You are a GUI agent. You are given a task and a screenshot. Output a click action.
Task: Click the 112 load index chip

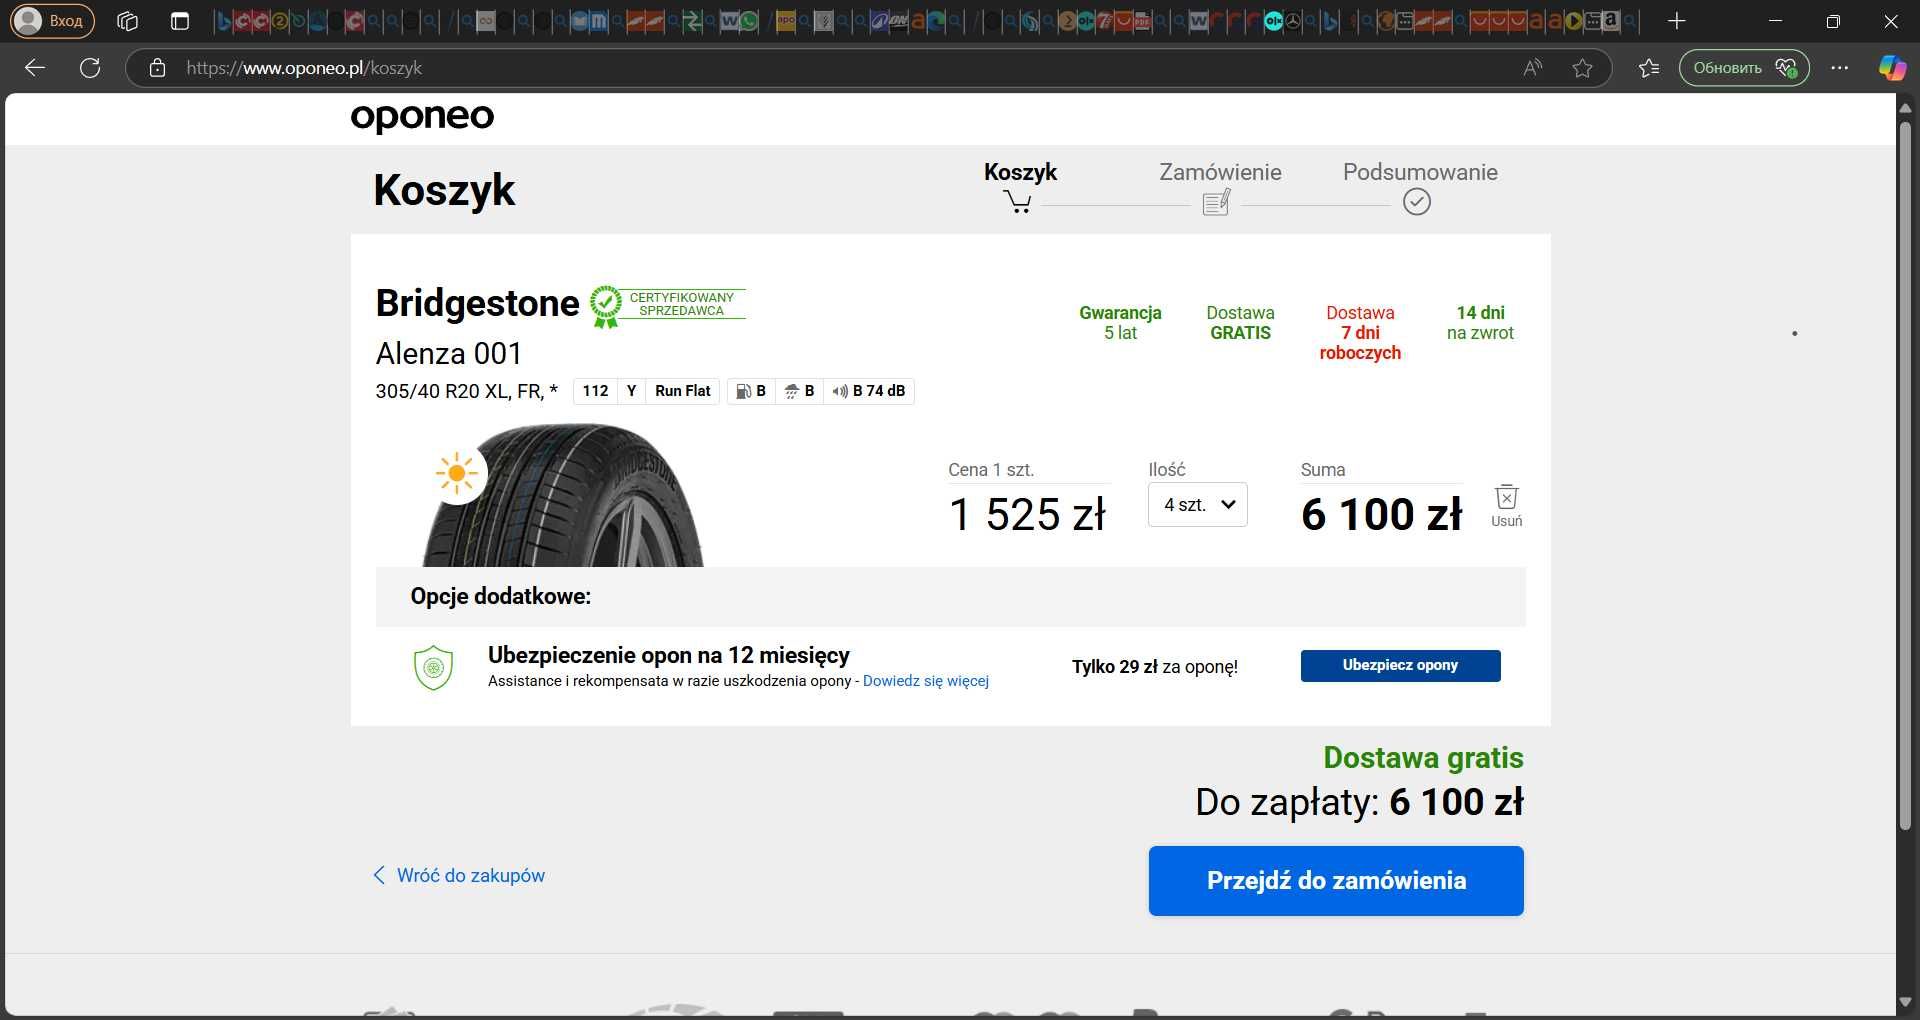click(595, 391)
